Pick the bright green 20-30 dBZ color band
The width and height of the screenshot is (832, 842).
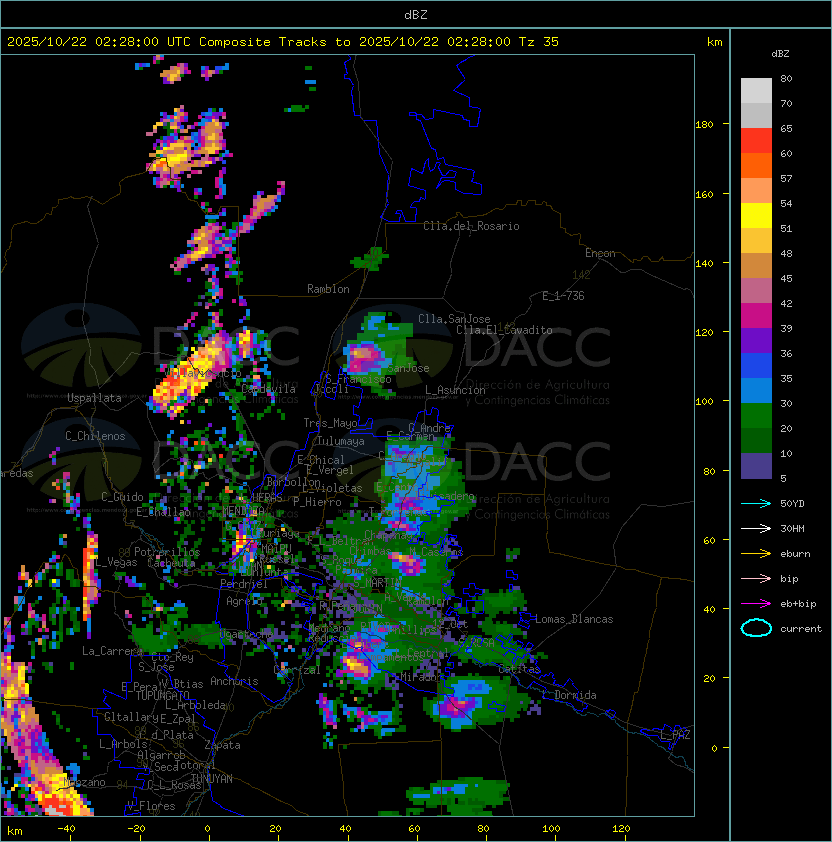click(x=756, y=416)
